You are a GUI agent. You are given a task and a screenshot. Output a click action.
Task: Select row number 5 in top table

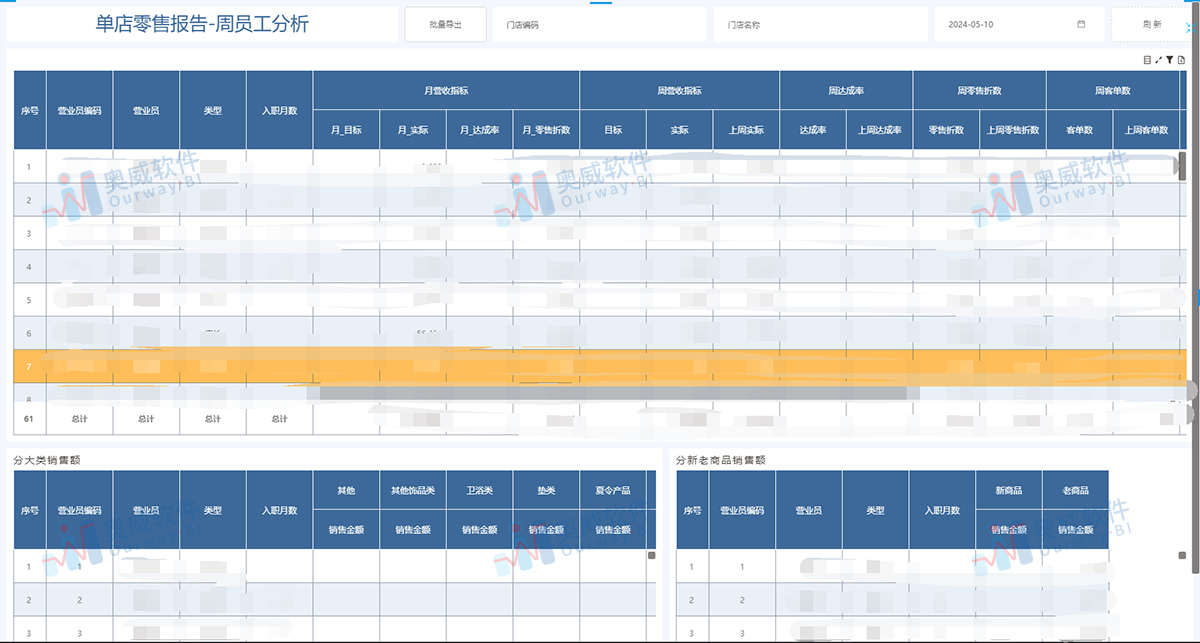[x=29, y=300]
